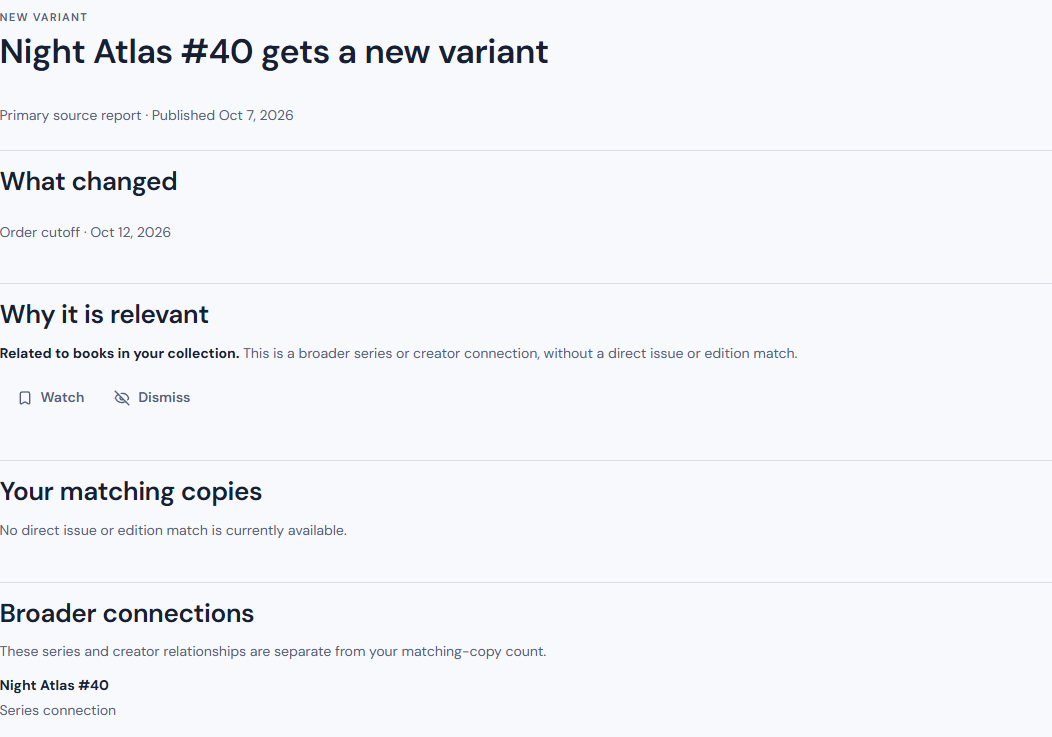Click the 'Series connection' label

58,710
